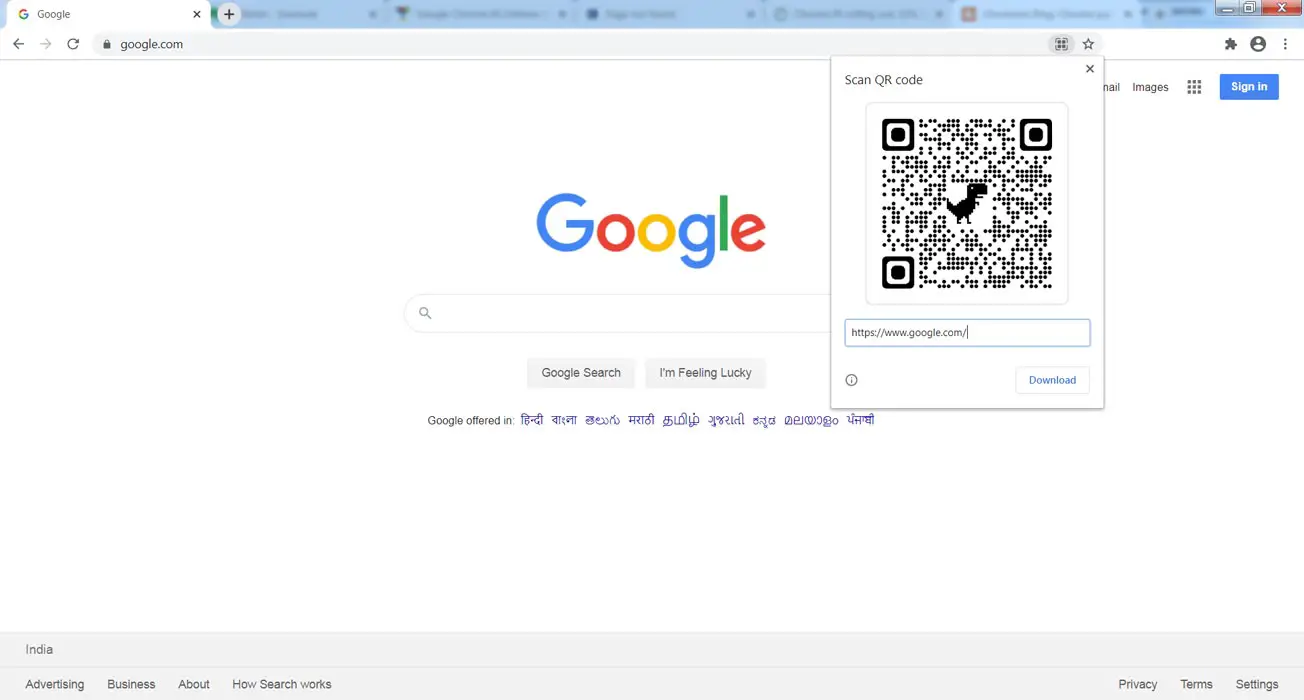Switch language to मराठी
Image resolution: width=1304 pixels, height=700 pixels.
point(641,420)
